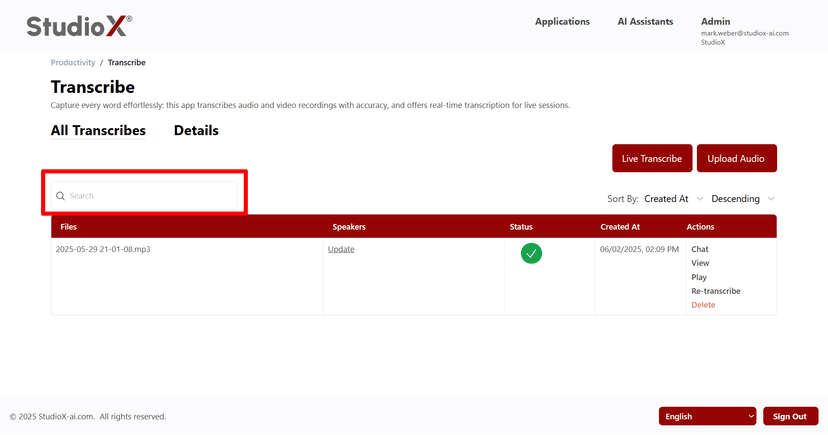Click Play action for the recording
Screen dimensions: 828x435
pos(699,277)
